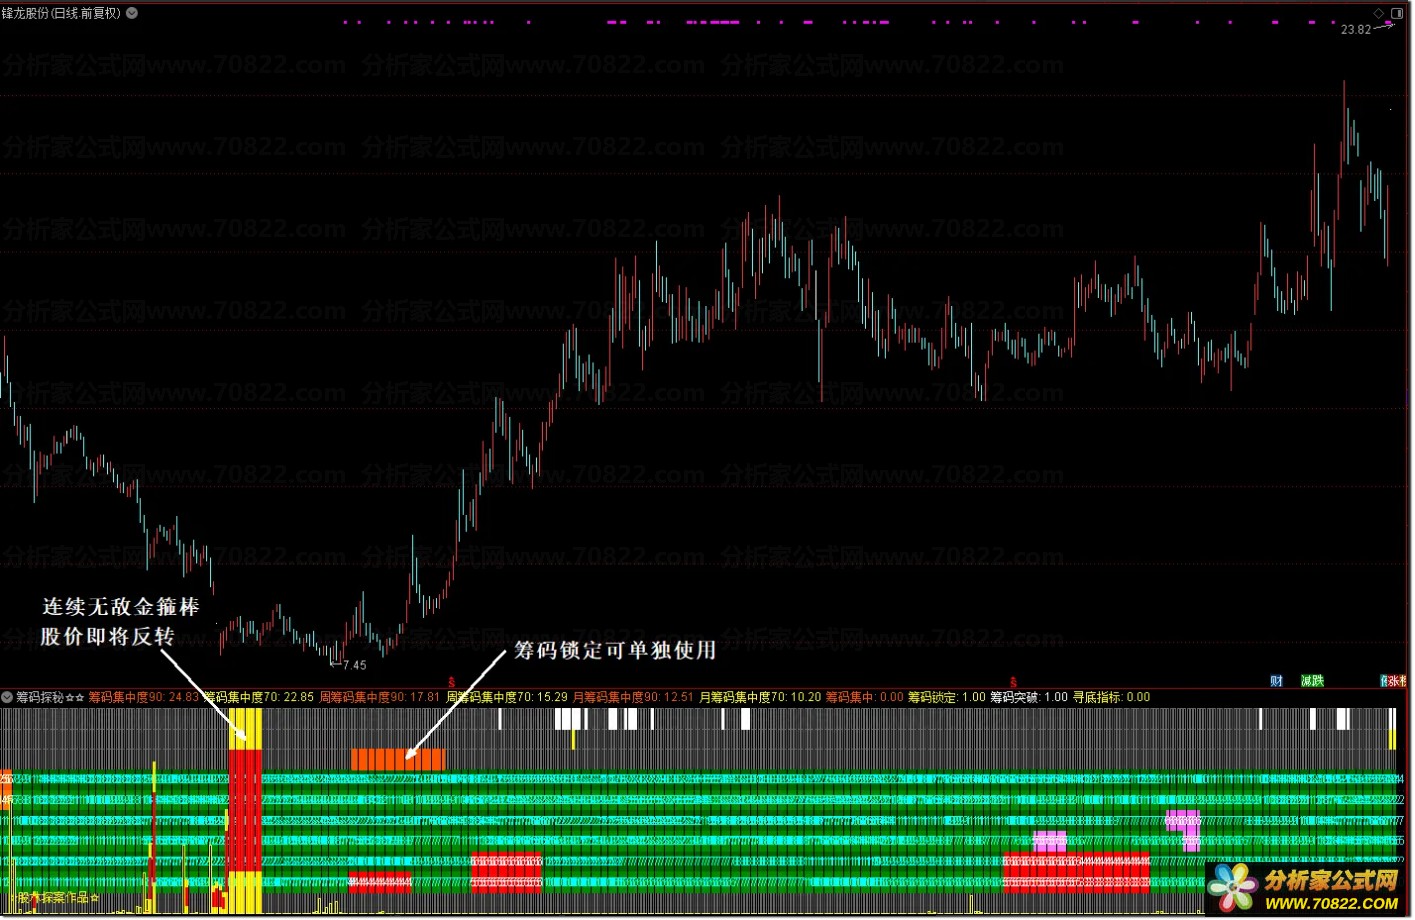Click the red 涨 marker at far right
The height and width of the screenshot is (920, 1415).
tap(1394, 681)
